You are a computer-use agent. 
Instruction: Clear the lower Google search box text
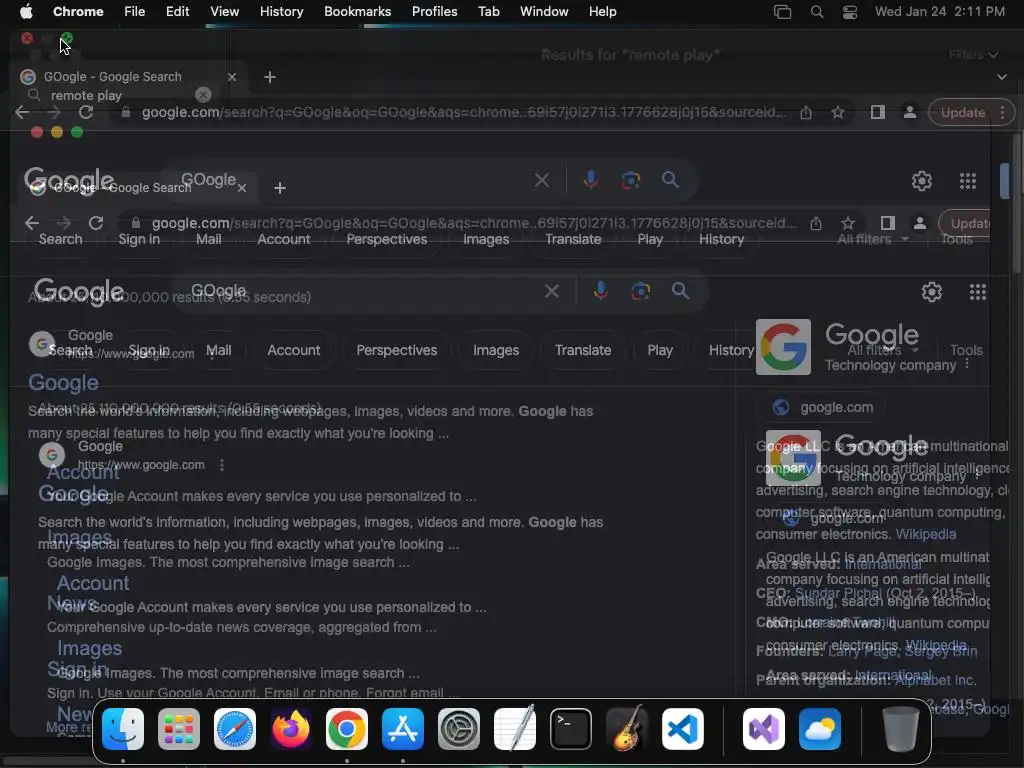552,291
